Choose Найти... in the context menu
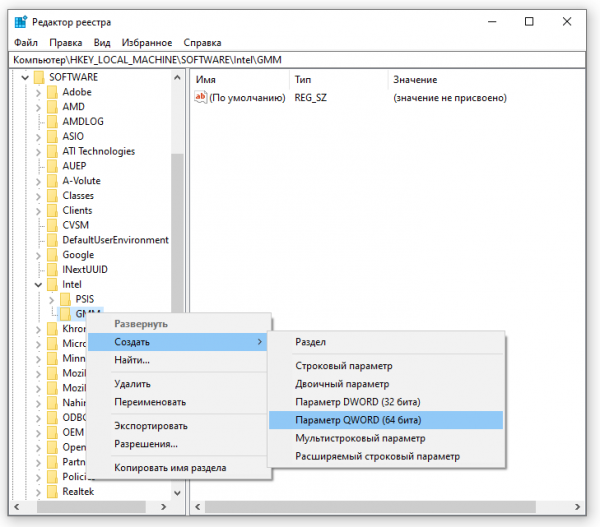 178,360
